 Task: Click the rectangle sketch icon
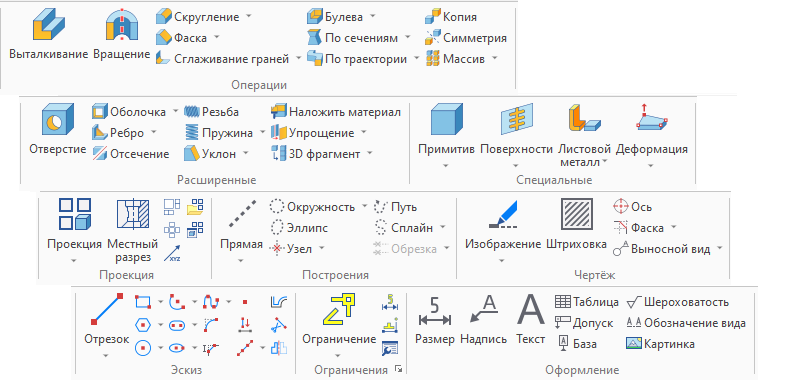(143, 301)
